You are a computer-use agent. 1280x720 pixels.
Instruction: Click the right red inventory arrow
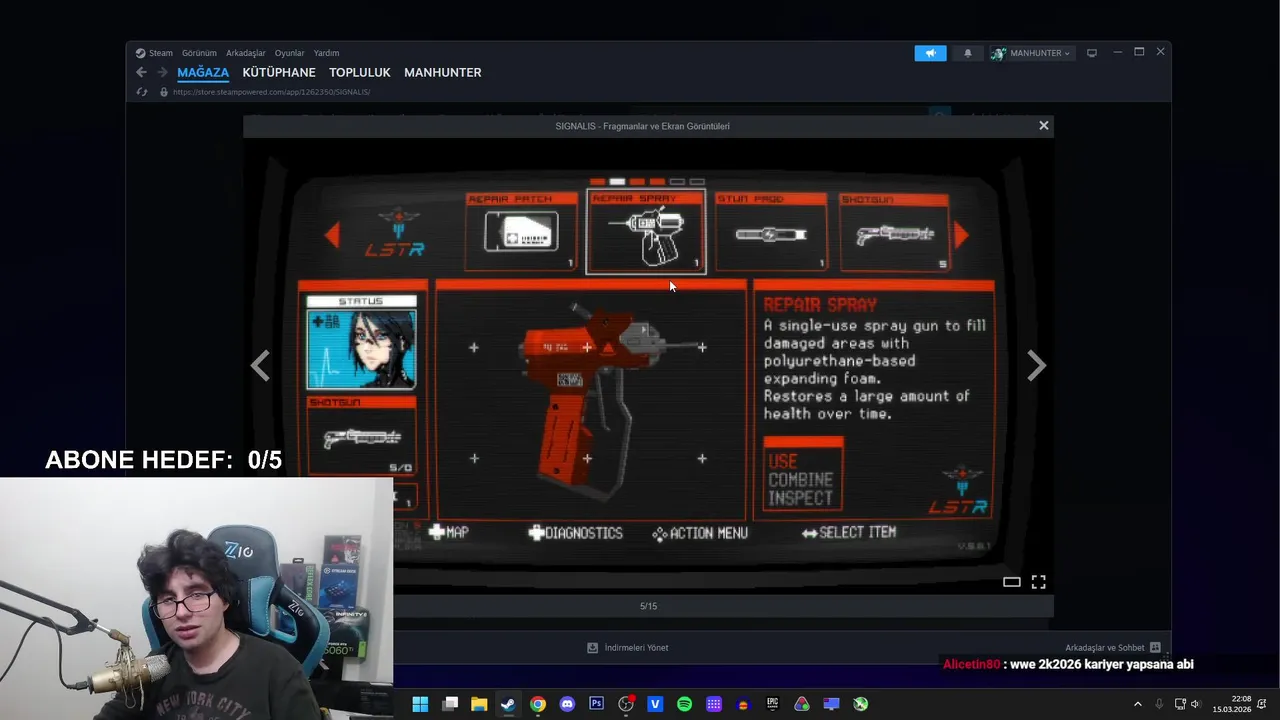(x=962, y=234)
